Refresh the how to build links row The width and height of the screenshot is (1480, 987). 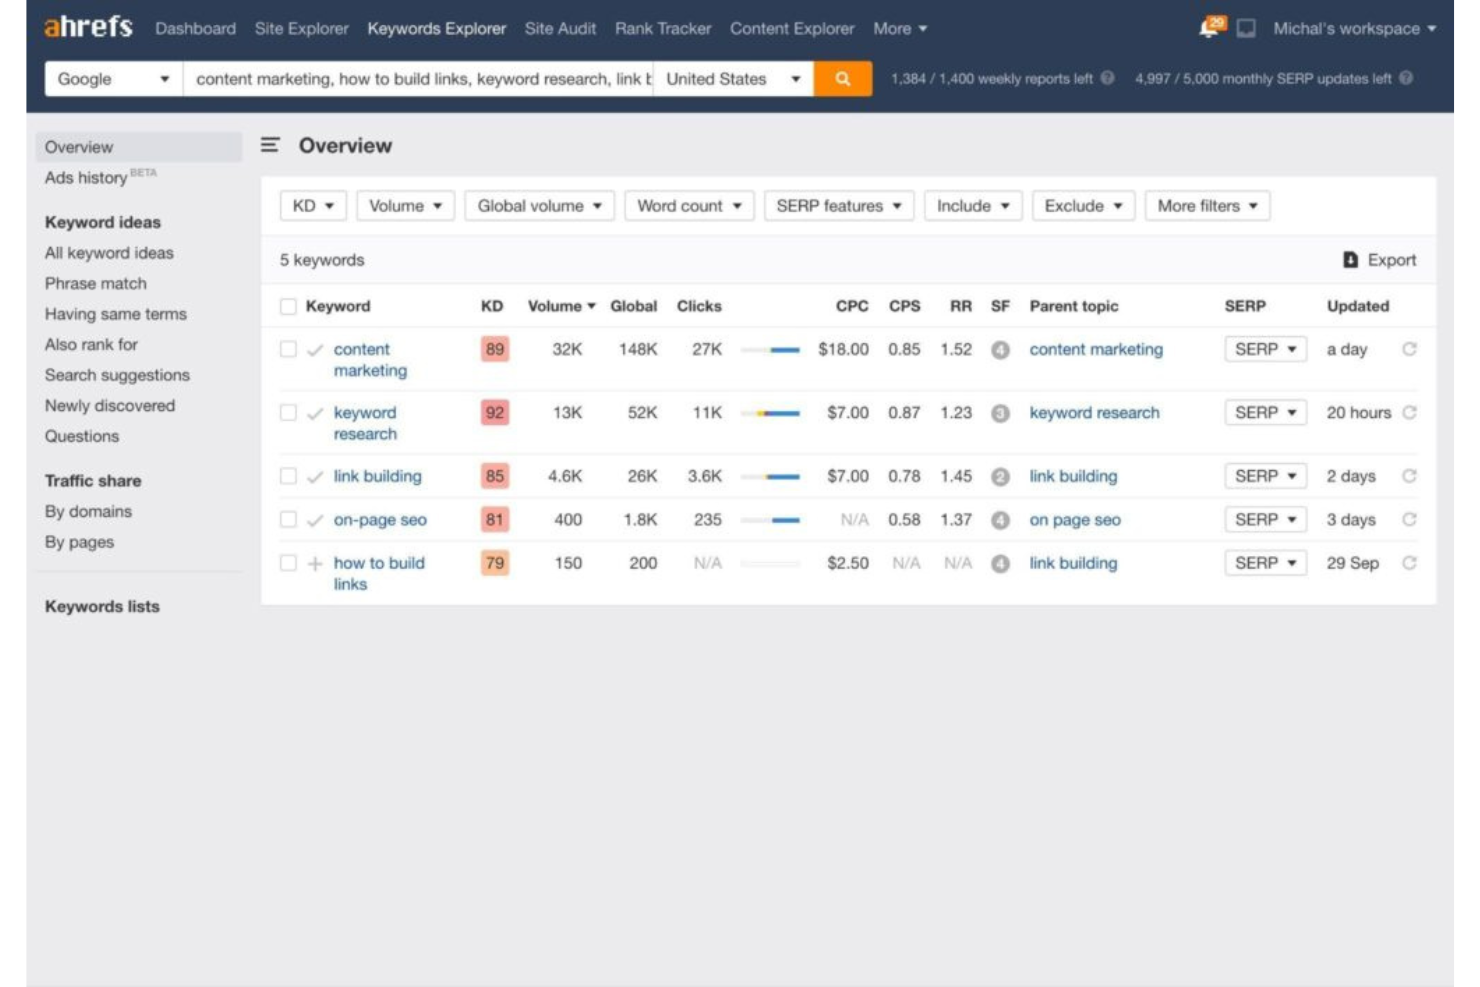click(1409, 563)
